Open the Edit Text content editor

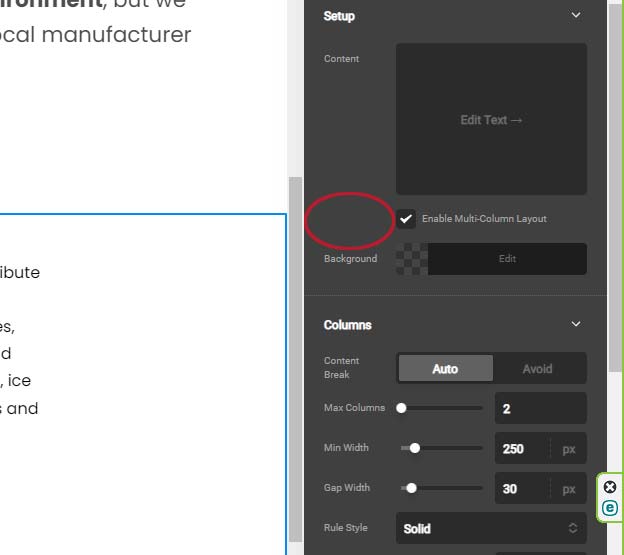pos(491,120)
